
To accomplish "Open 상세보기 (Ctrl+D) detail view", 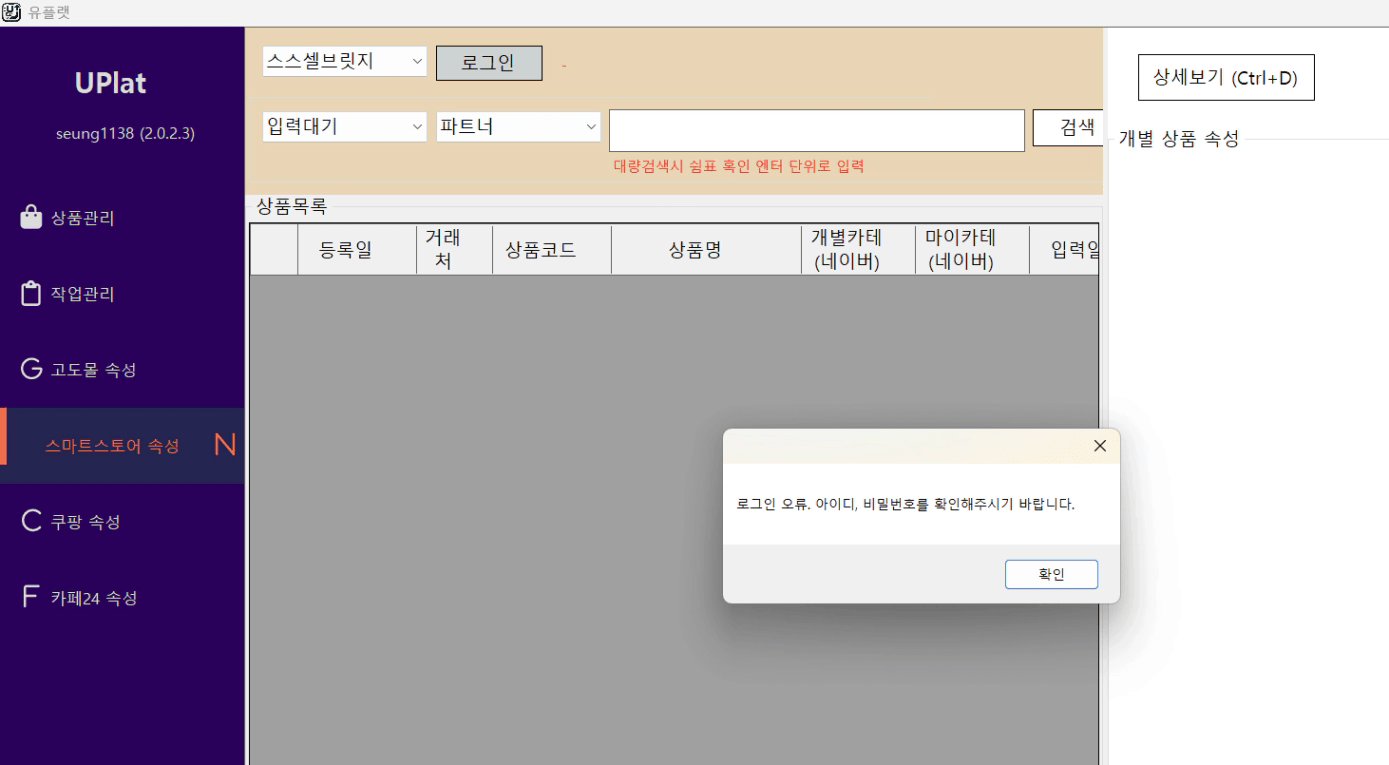I will pyautogui.click(x=1225, y=79).
